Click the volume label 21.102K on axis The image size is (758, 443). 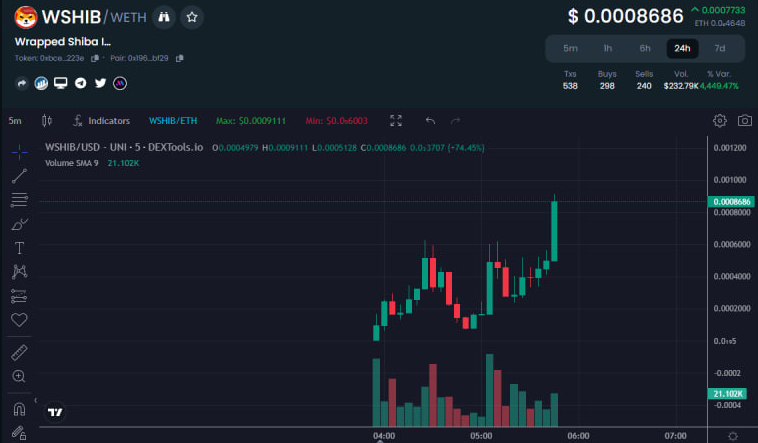727,394
